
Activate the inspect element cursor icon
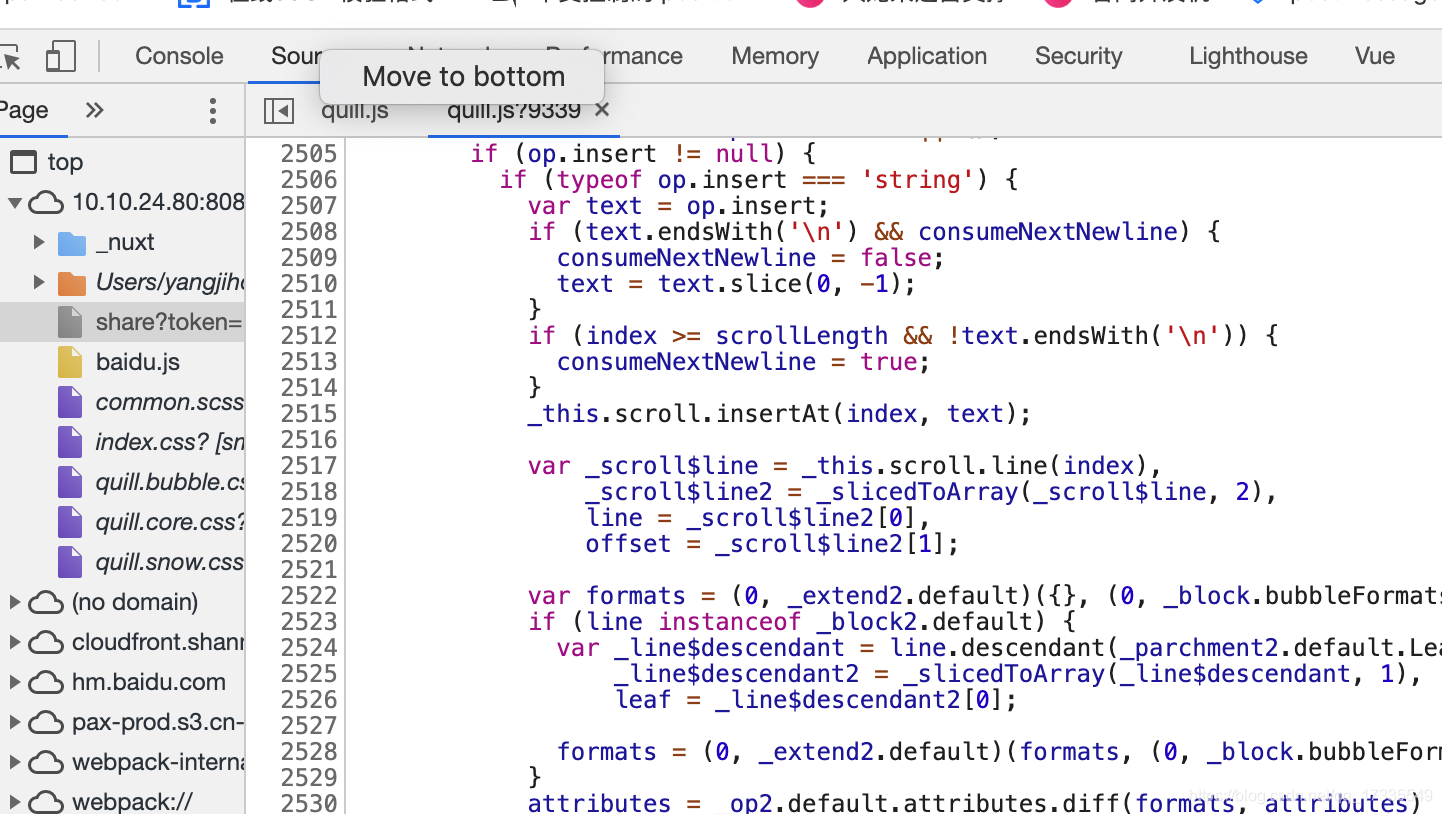(x=11, y=57)
